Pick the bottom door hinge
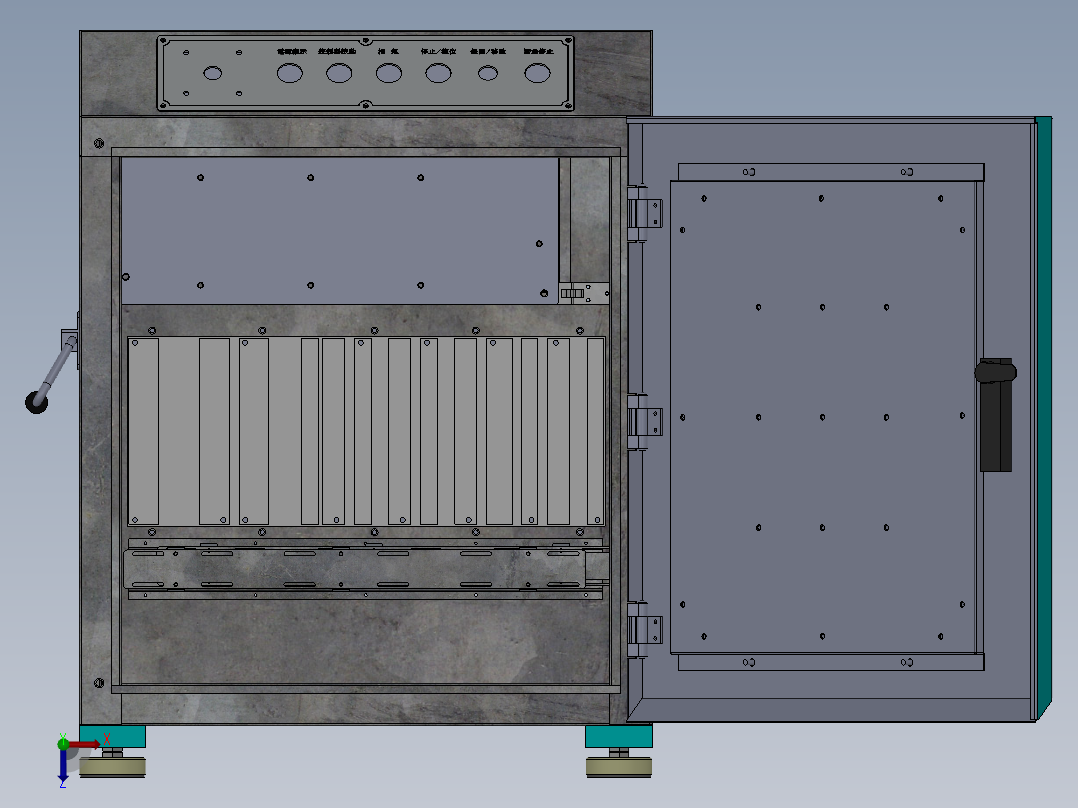The height and width of the screenshot is (808, 1078). [x=645, y=630]
